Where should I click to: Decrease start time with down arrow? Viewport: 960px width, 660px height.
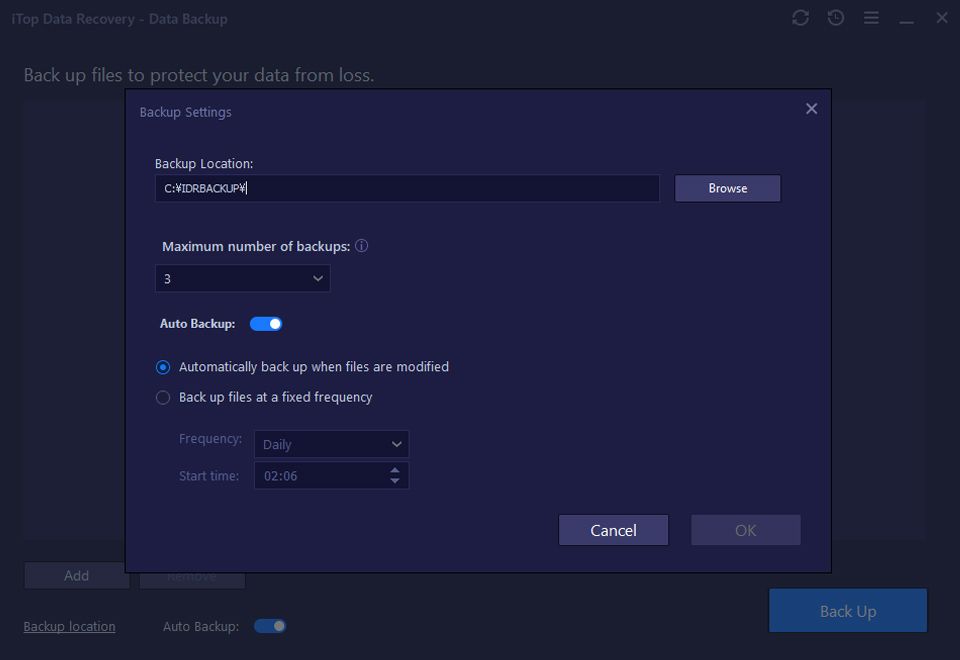click(395, 481)
